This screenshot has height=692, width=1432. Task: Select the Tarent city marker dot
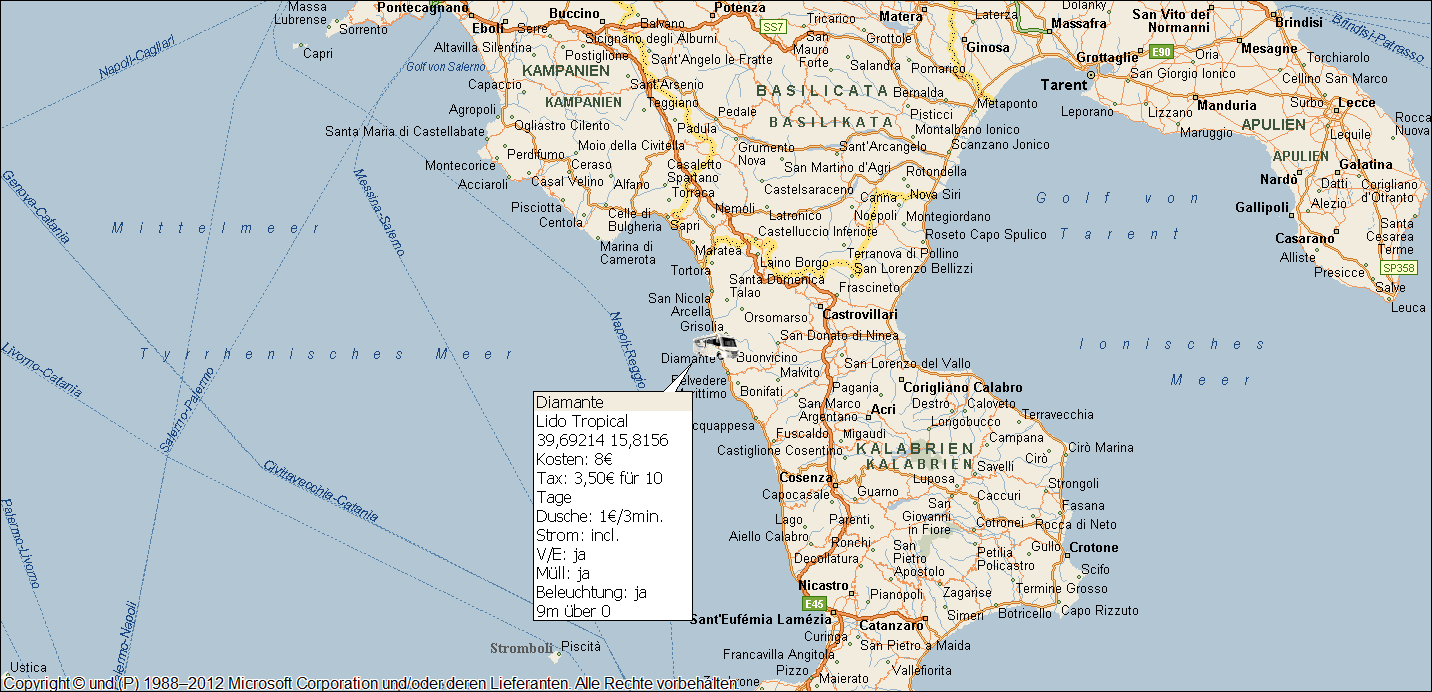[x=1091, y=74]
